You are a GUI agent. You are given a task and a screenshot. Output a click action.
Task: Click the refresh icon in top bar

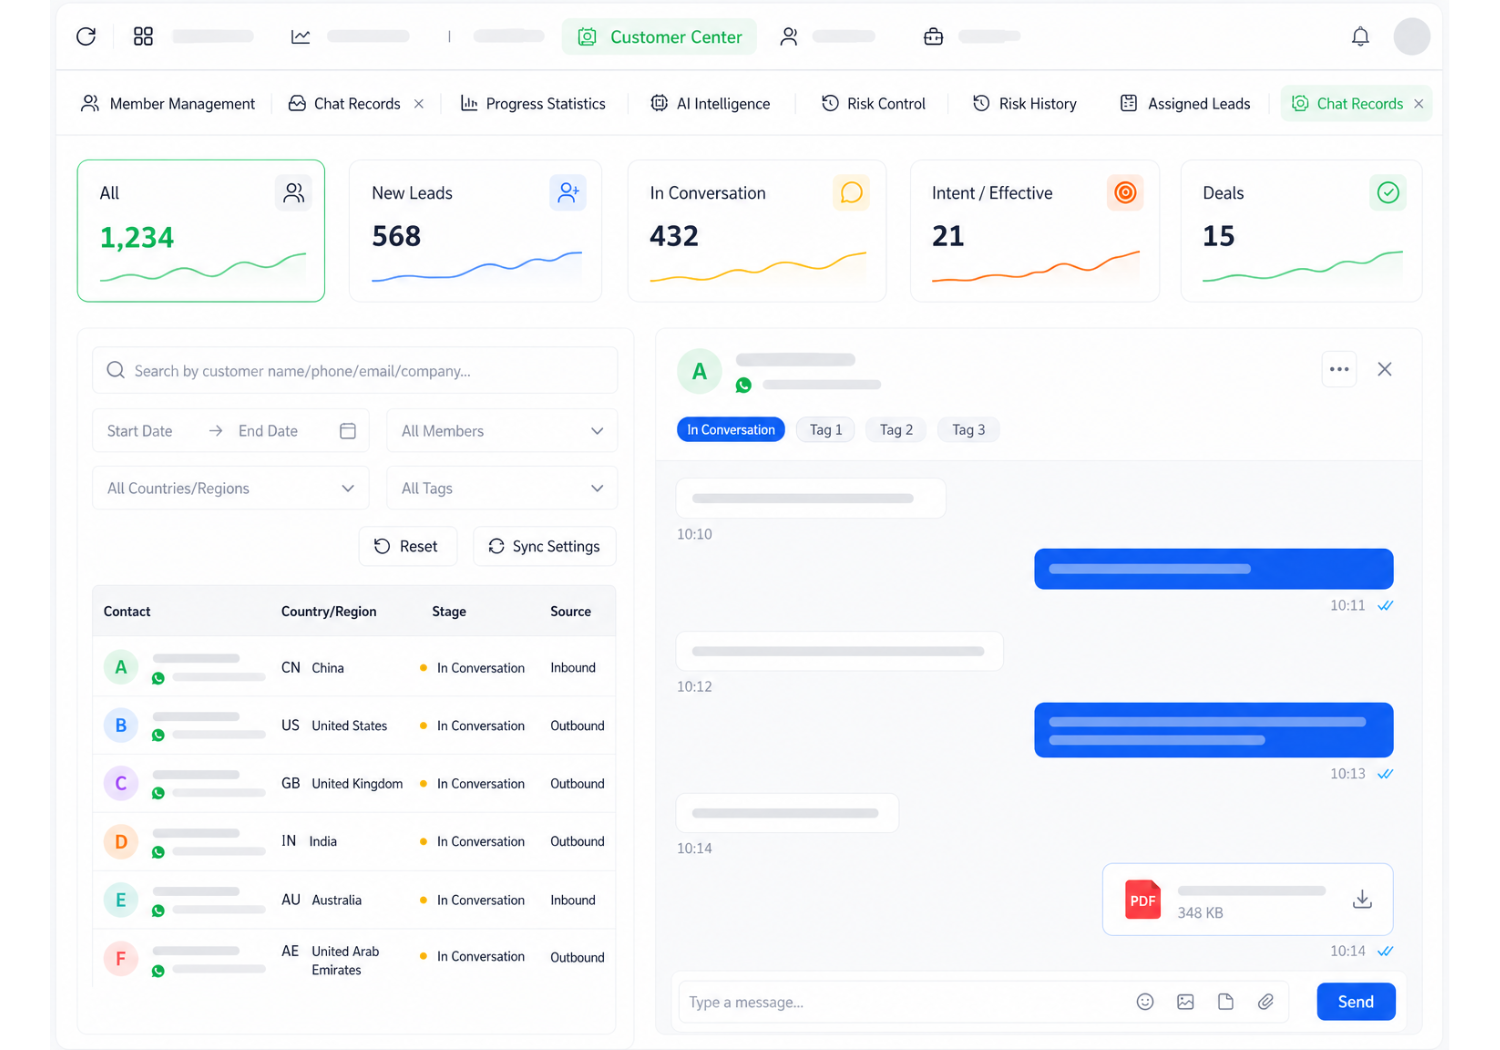(86, 37)
